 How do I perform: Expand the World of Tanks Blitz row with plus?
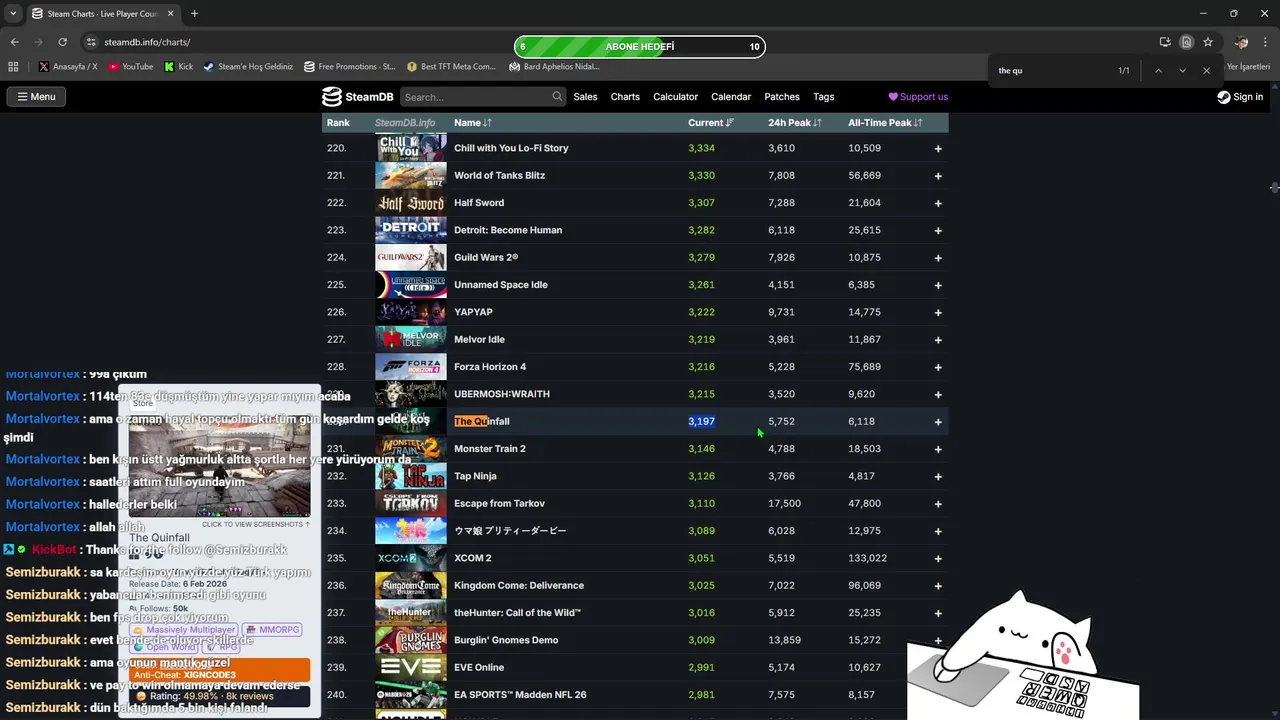tap(938, 176)
